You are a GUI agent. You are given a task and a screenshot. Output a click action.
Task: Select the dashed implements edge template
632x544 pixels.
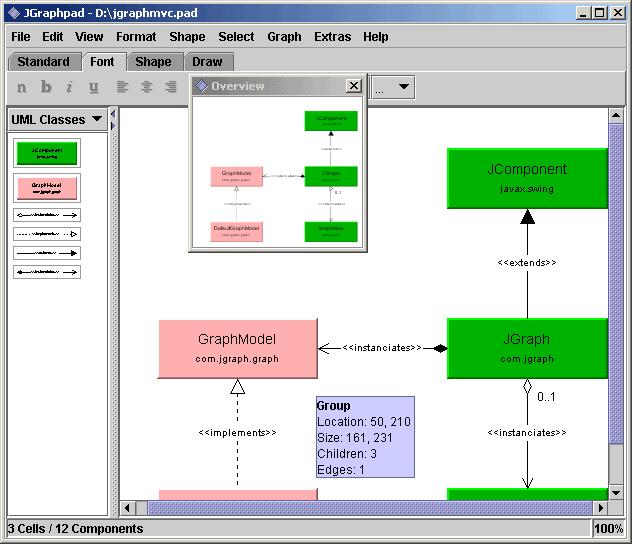coord(47,234)
